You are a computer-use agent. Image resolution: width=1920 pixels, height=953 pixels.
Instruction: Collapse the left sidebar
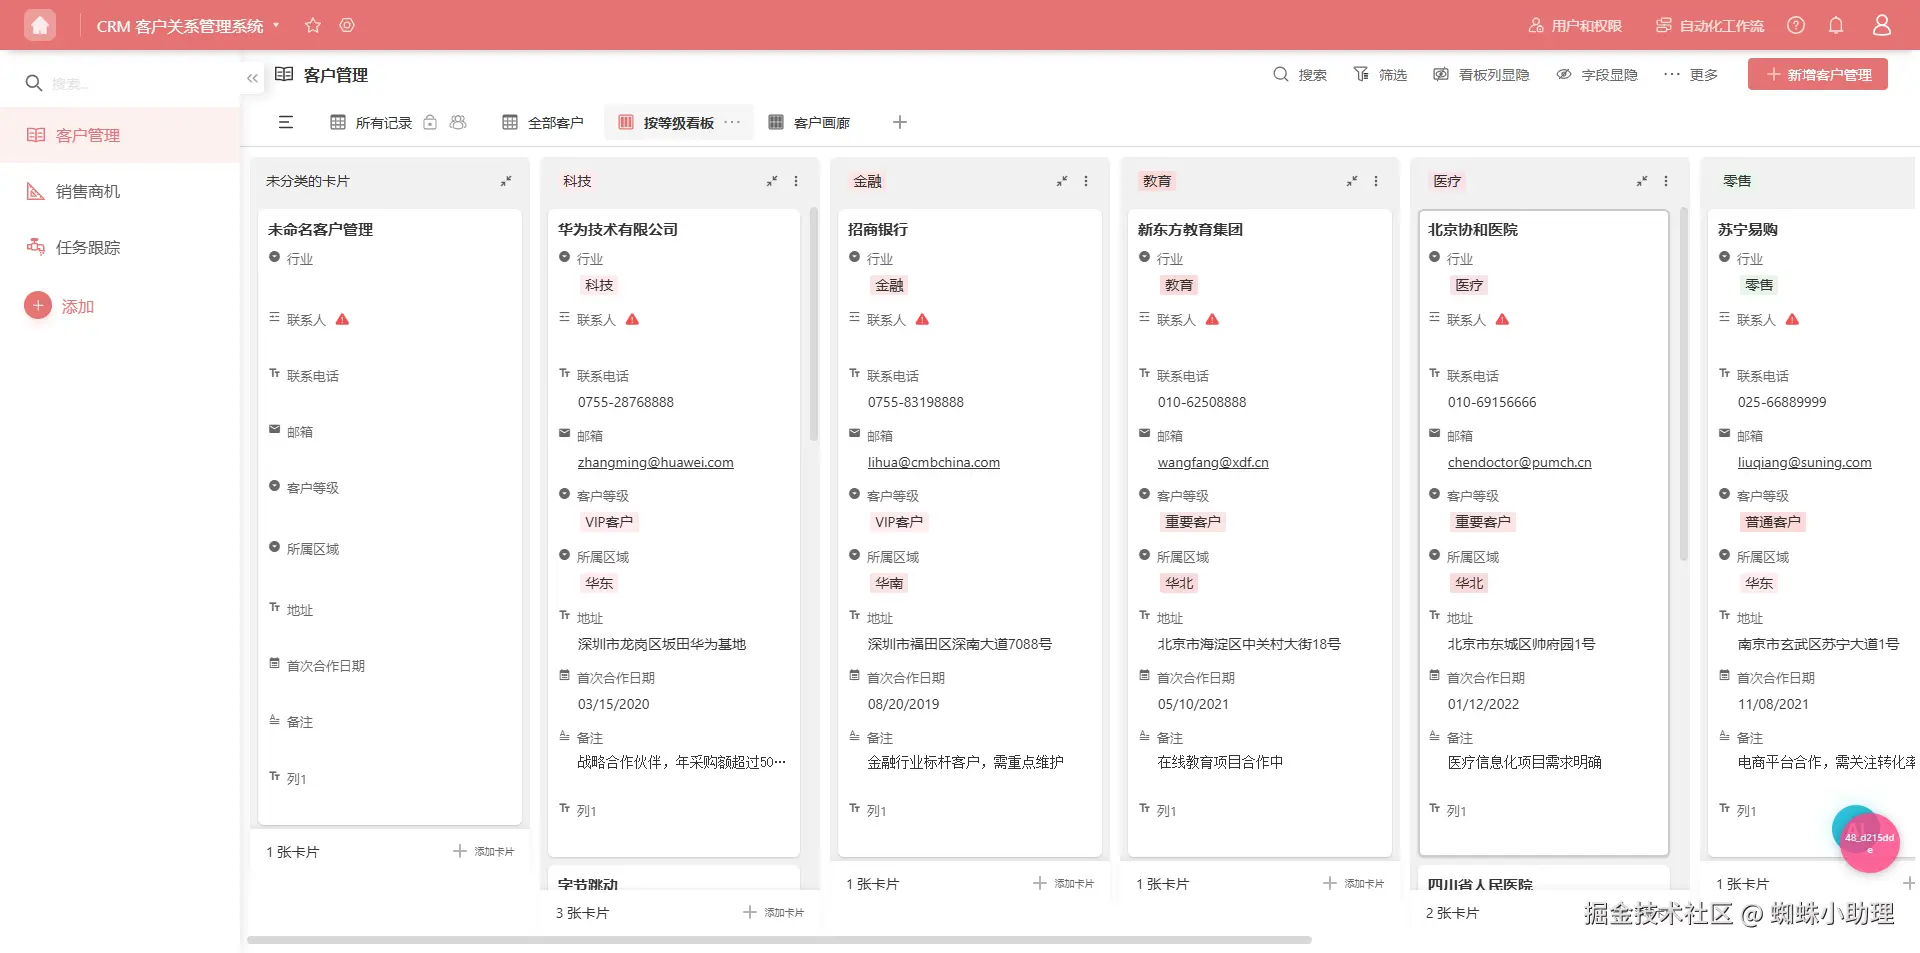point(252,77)
